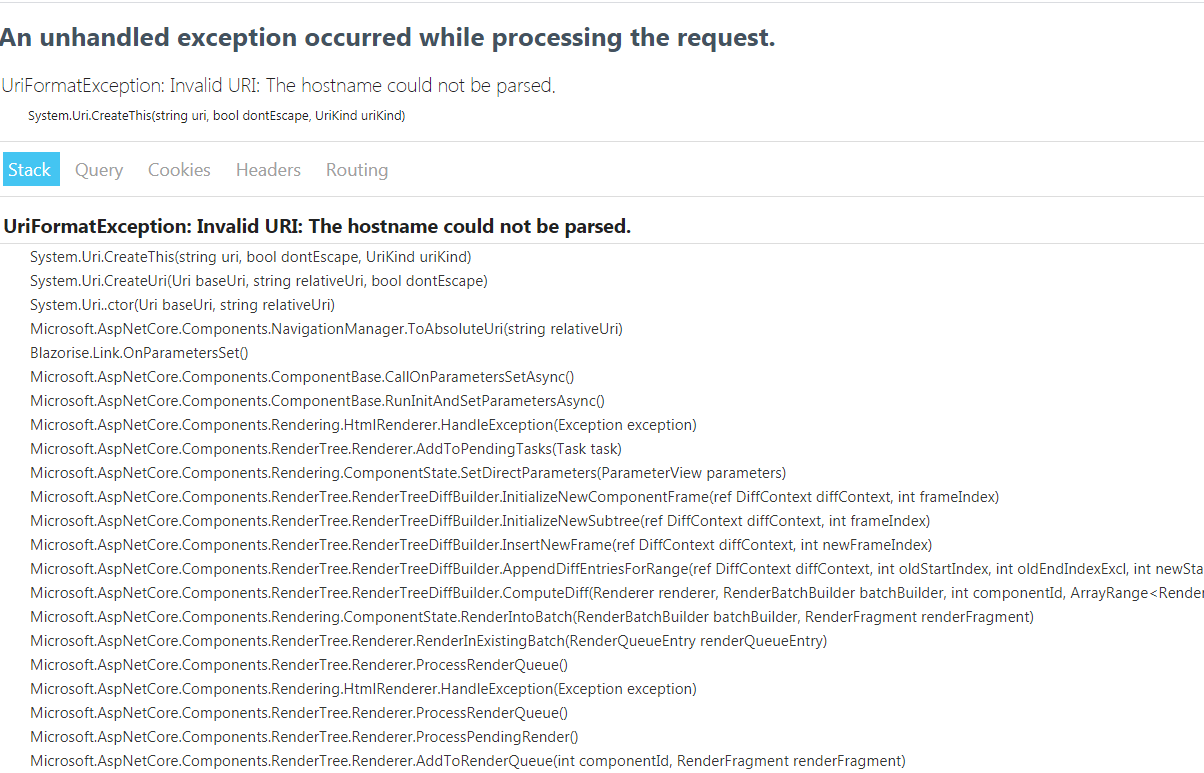Expand the Blazorise.Link.OnParametersSet frame
This screenshot has height=773, width=1204.
tap(139, 352)
